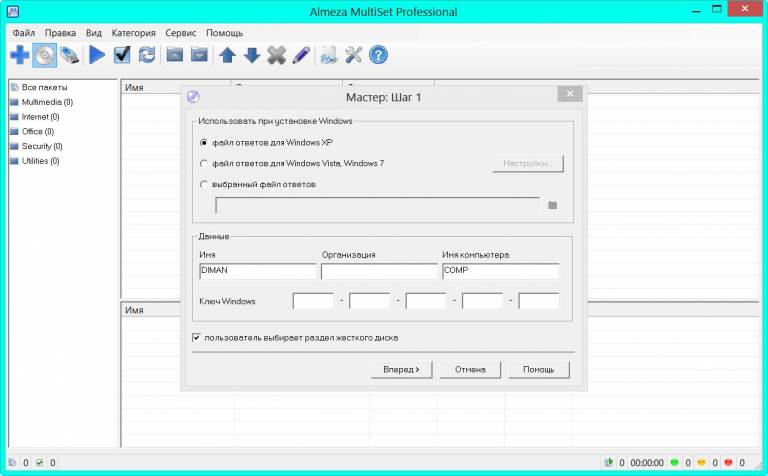Click the application icon in title bar
The width and height of the screenshot is (768, 476).
13,11
